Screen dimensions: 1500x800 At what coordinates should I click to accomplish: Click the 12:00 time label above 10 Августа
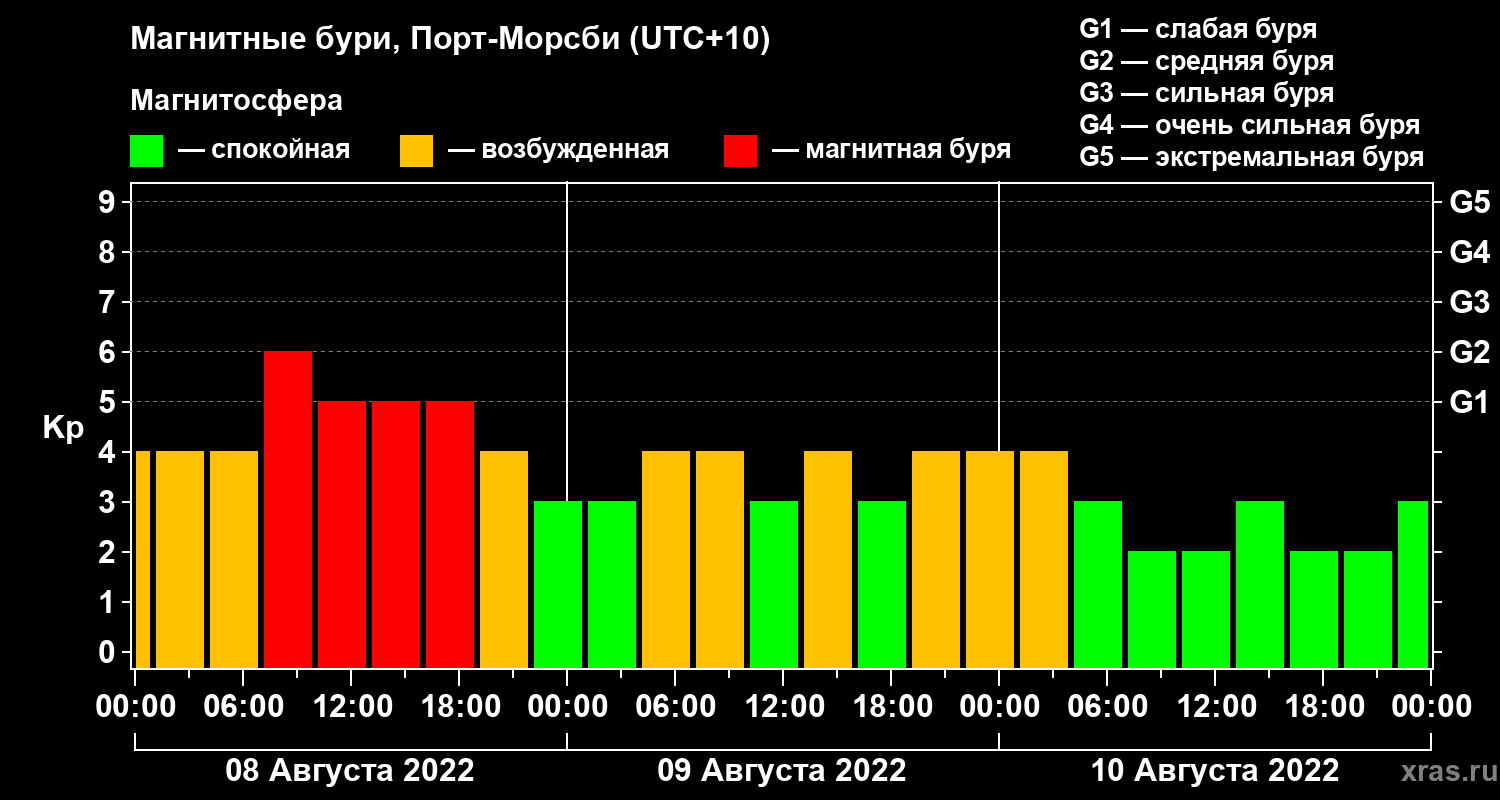(x=1215, y=707)
